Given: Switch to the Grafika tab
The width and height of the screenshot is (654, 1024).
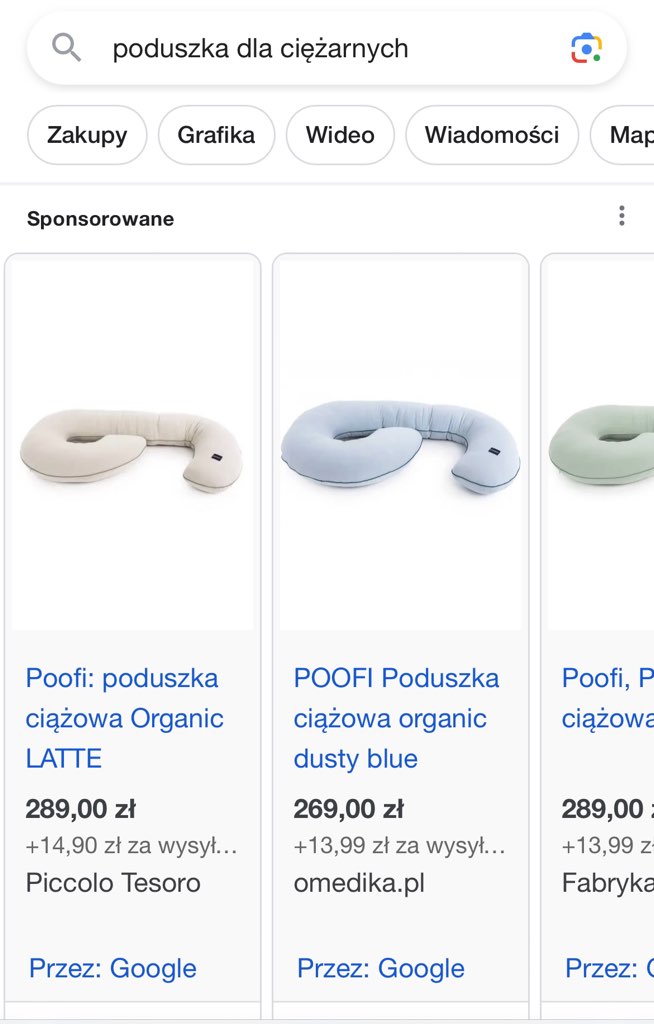Looking at the screenshot, I should (x=216, y=135).
